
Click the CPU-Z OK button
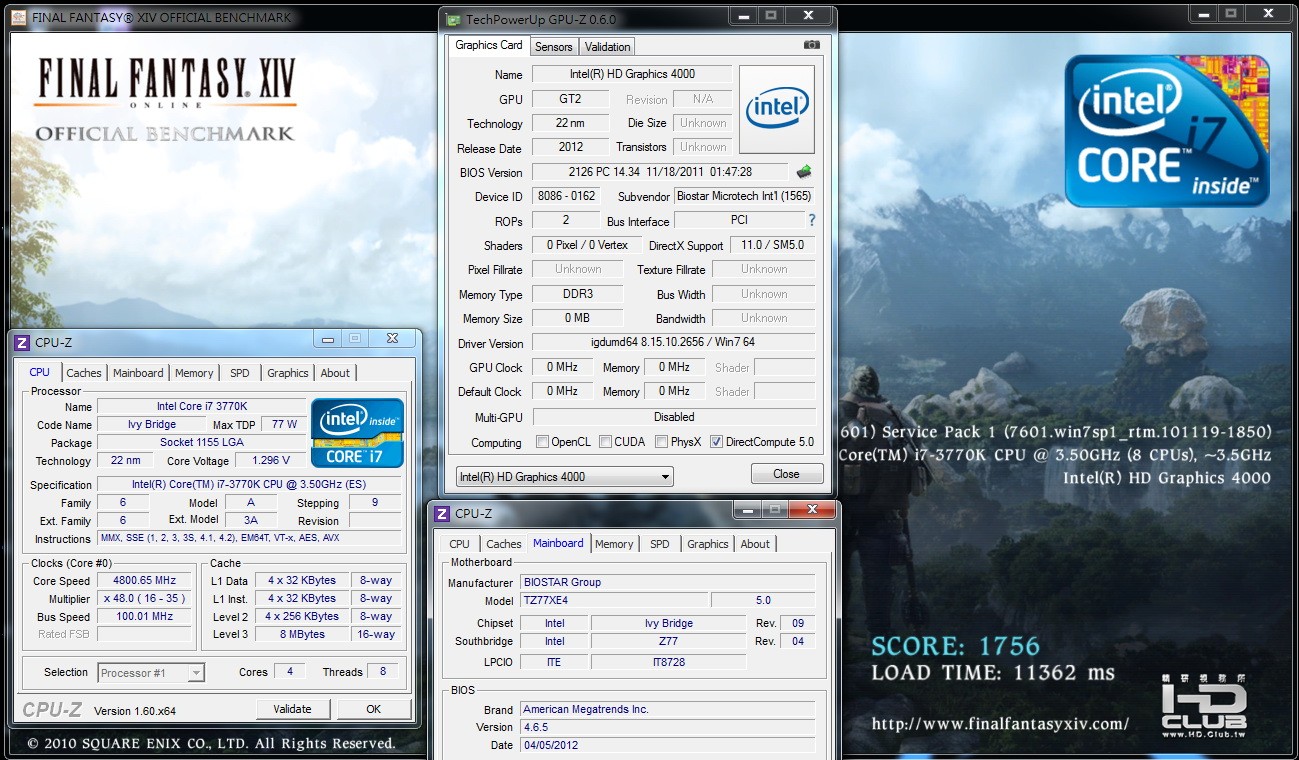(x=373, y=709)
